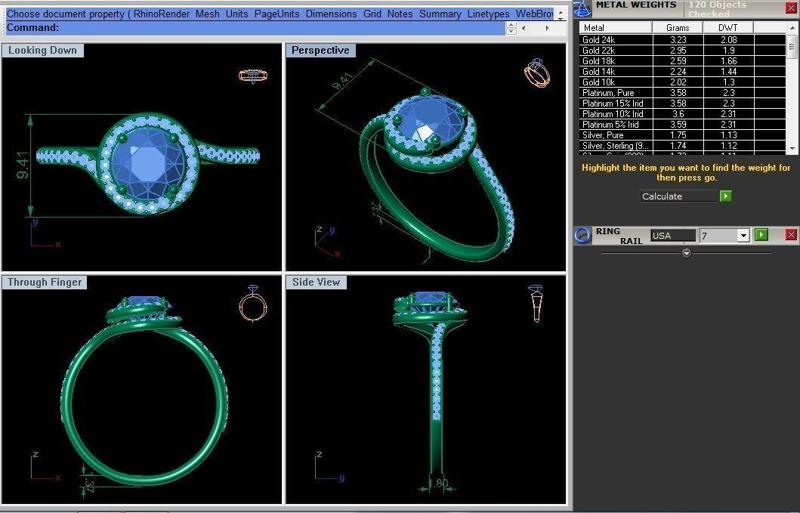
Task: Click the 2.08 DWT value cell
Action: [x=728, y=39]
